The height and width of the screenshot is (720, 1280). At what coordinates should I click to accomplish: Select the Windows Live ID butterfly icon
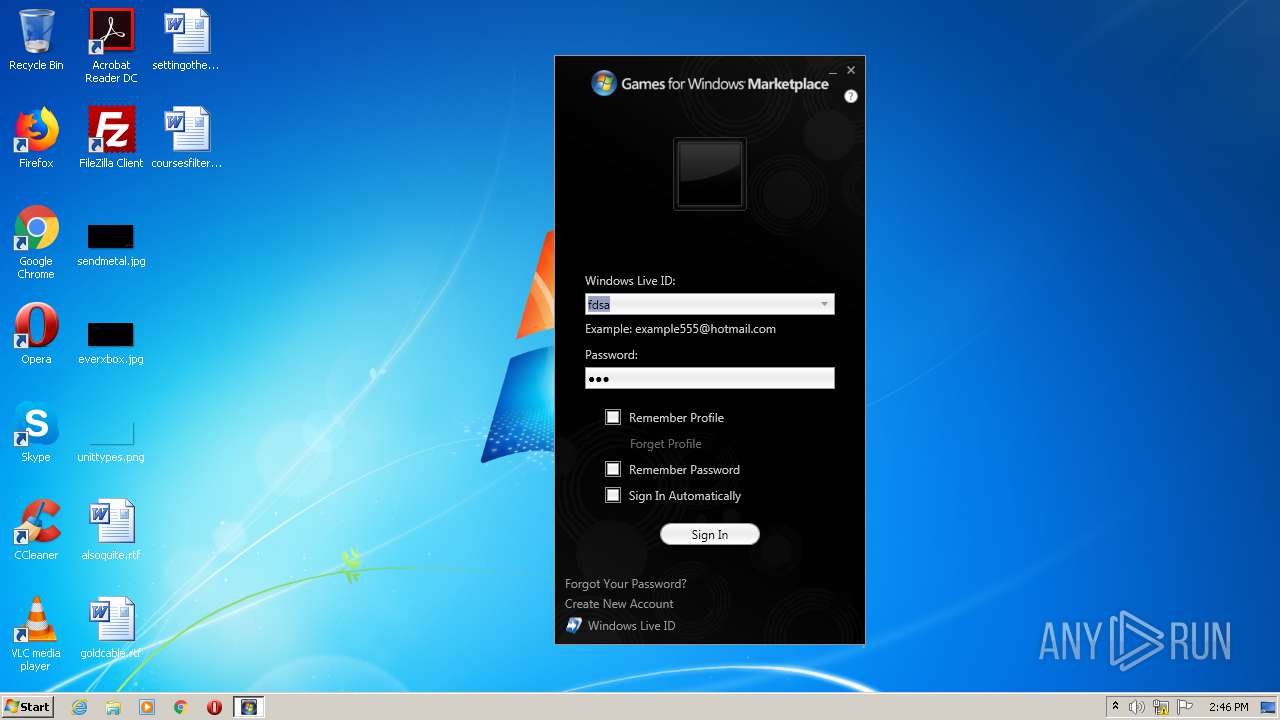pos(574,626)
